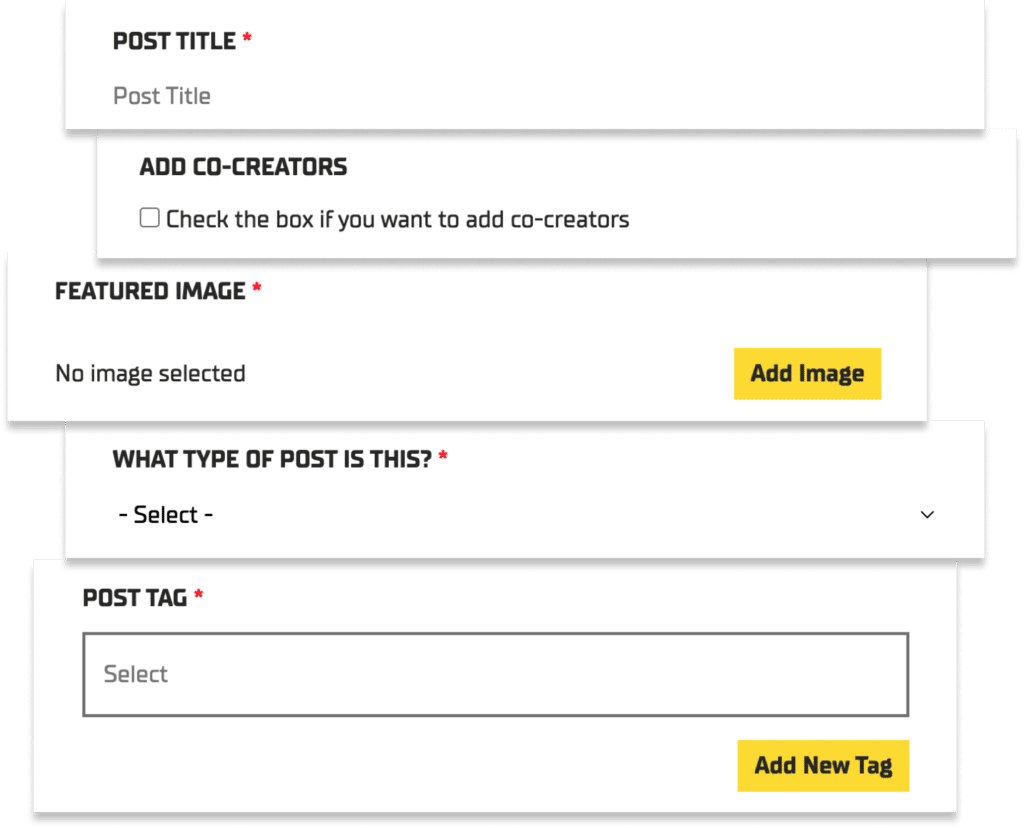This screenshot has height=828, width=1024.
Task: Click the POST TAG label
Action: [x=135, y=598]
